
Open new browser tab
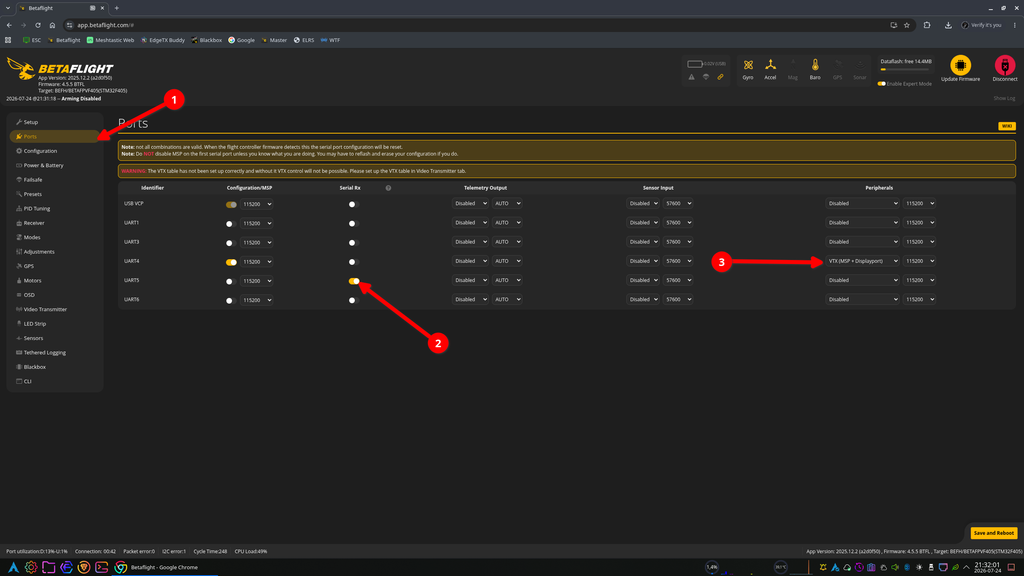click(x=117, y=8)
